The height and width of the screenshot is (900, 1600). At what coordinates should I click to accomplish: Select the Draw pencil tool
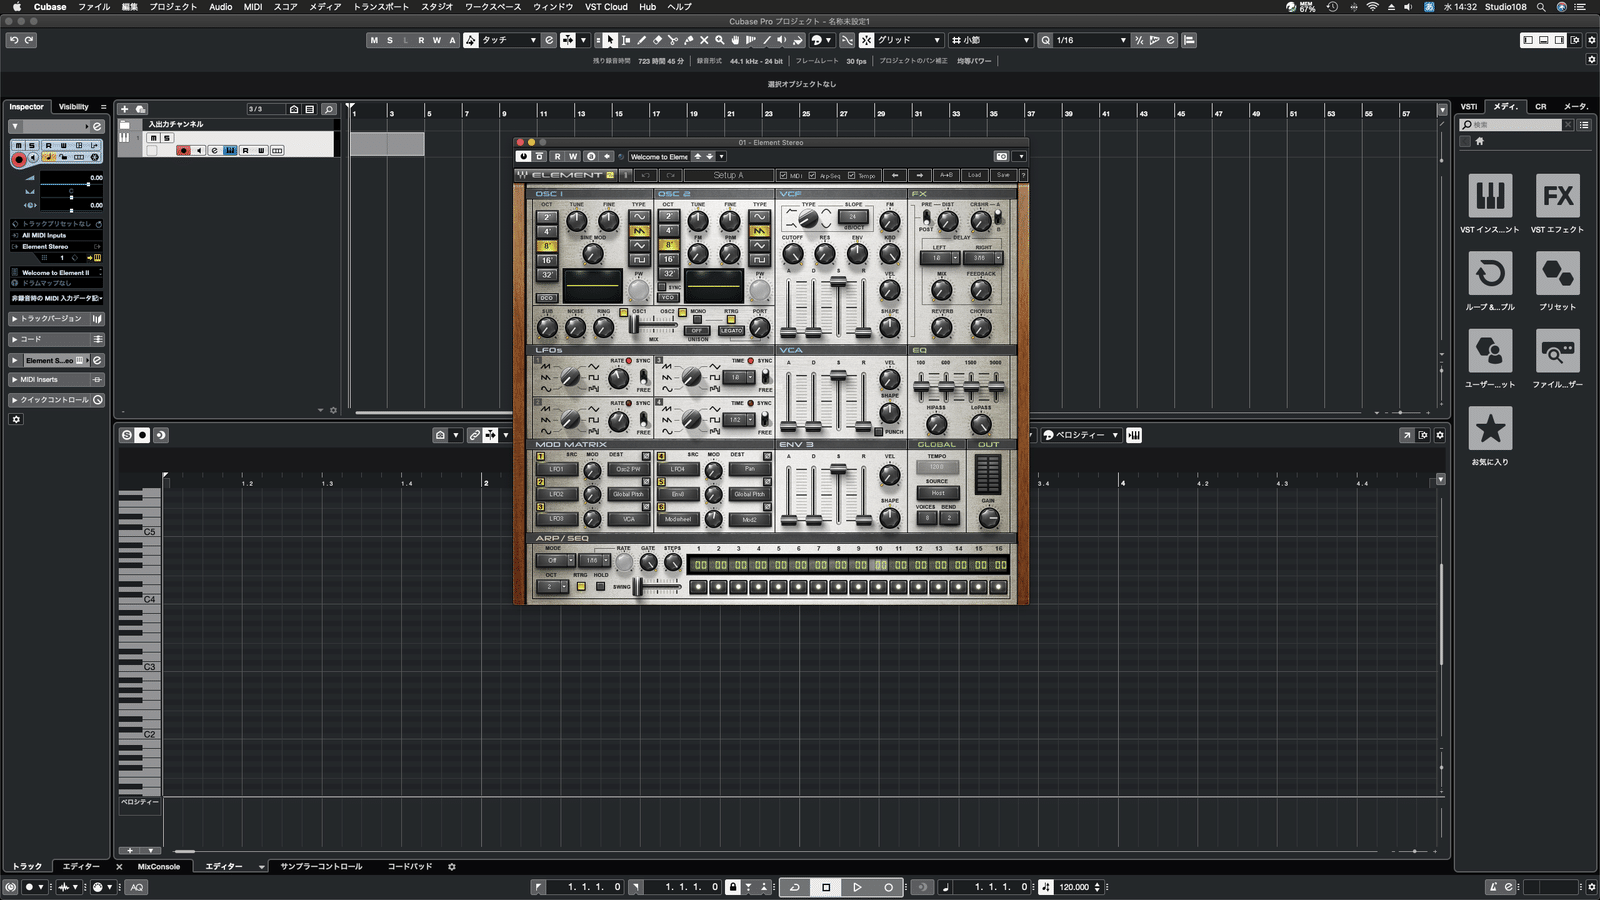pyautogui.click(x=642, y=40)
